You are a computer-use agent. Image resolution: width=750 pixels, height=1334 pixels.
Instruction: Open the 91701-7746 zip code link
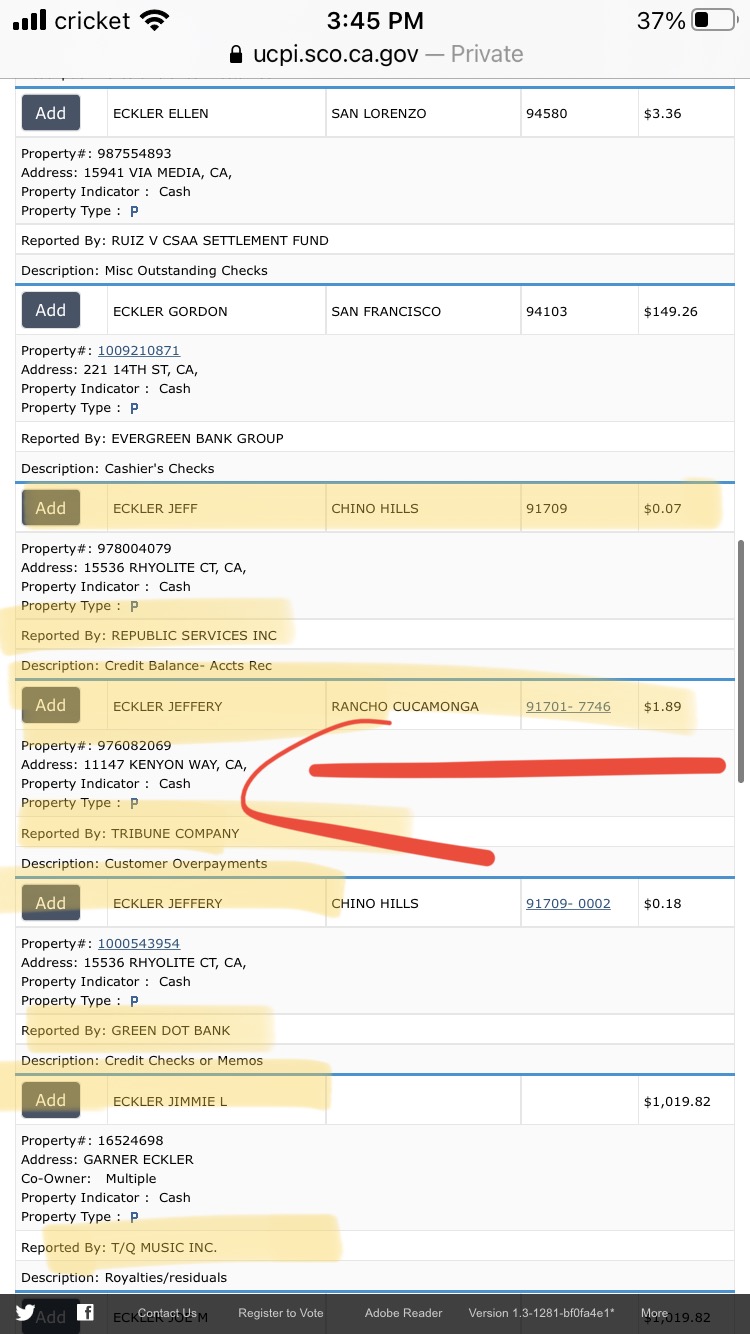(x=568, y=706)
